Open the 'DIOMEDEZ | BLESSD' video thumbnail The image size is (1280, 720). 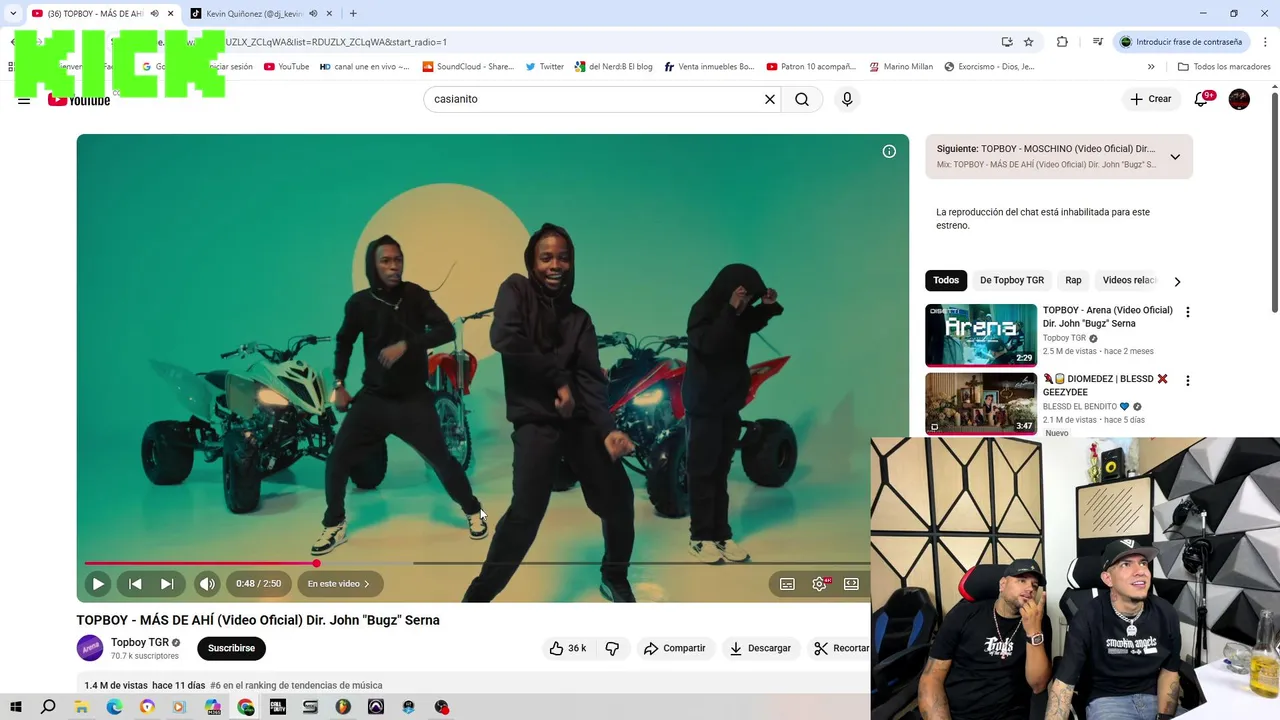click(981, 403)
